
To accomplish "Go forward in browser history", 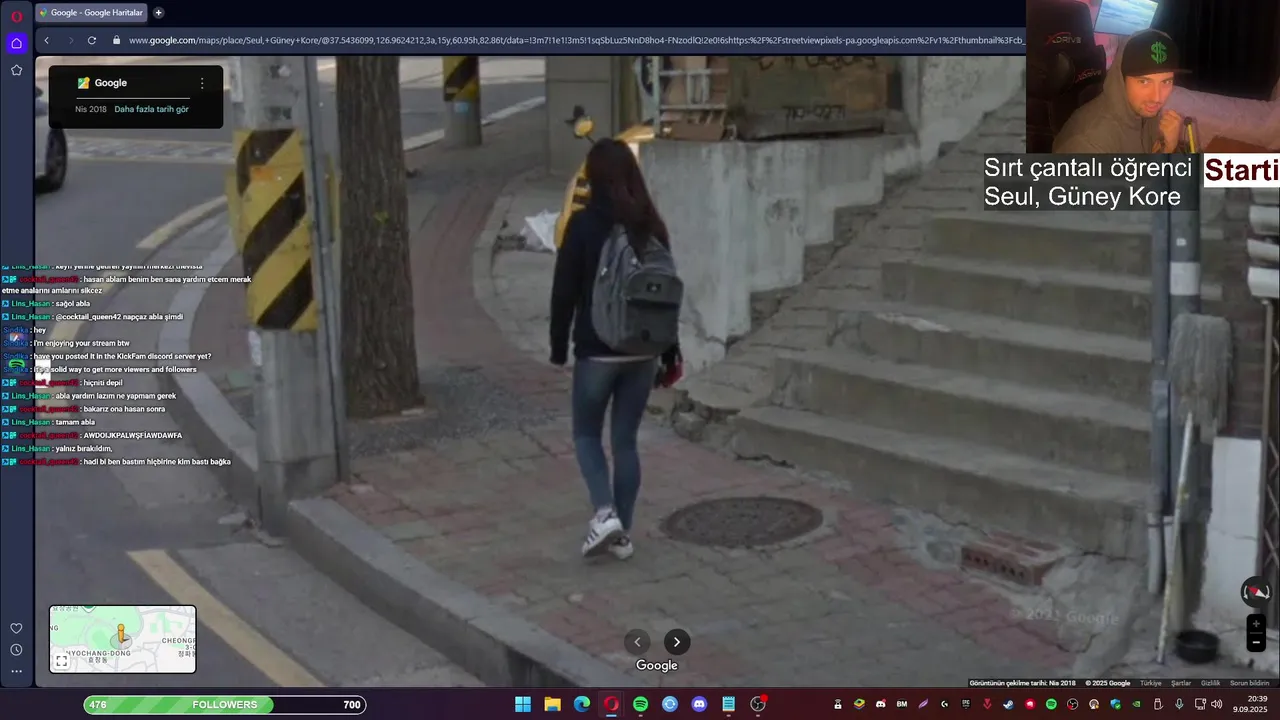I will click(x=70, y=40).
